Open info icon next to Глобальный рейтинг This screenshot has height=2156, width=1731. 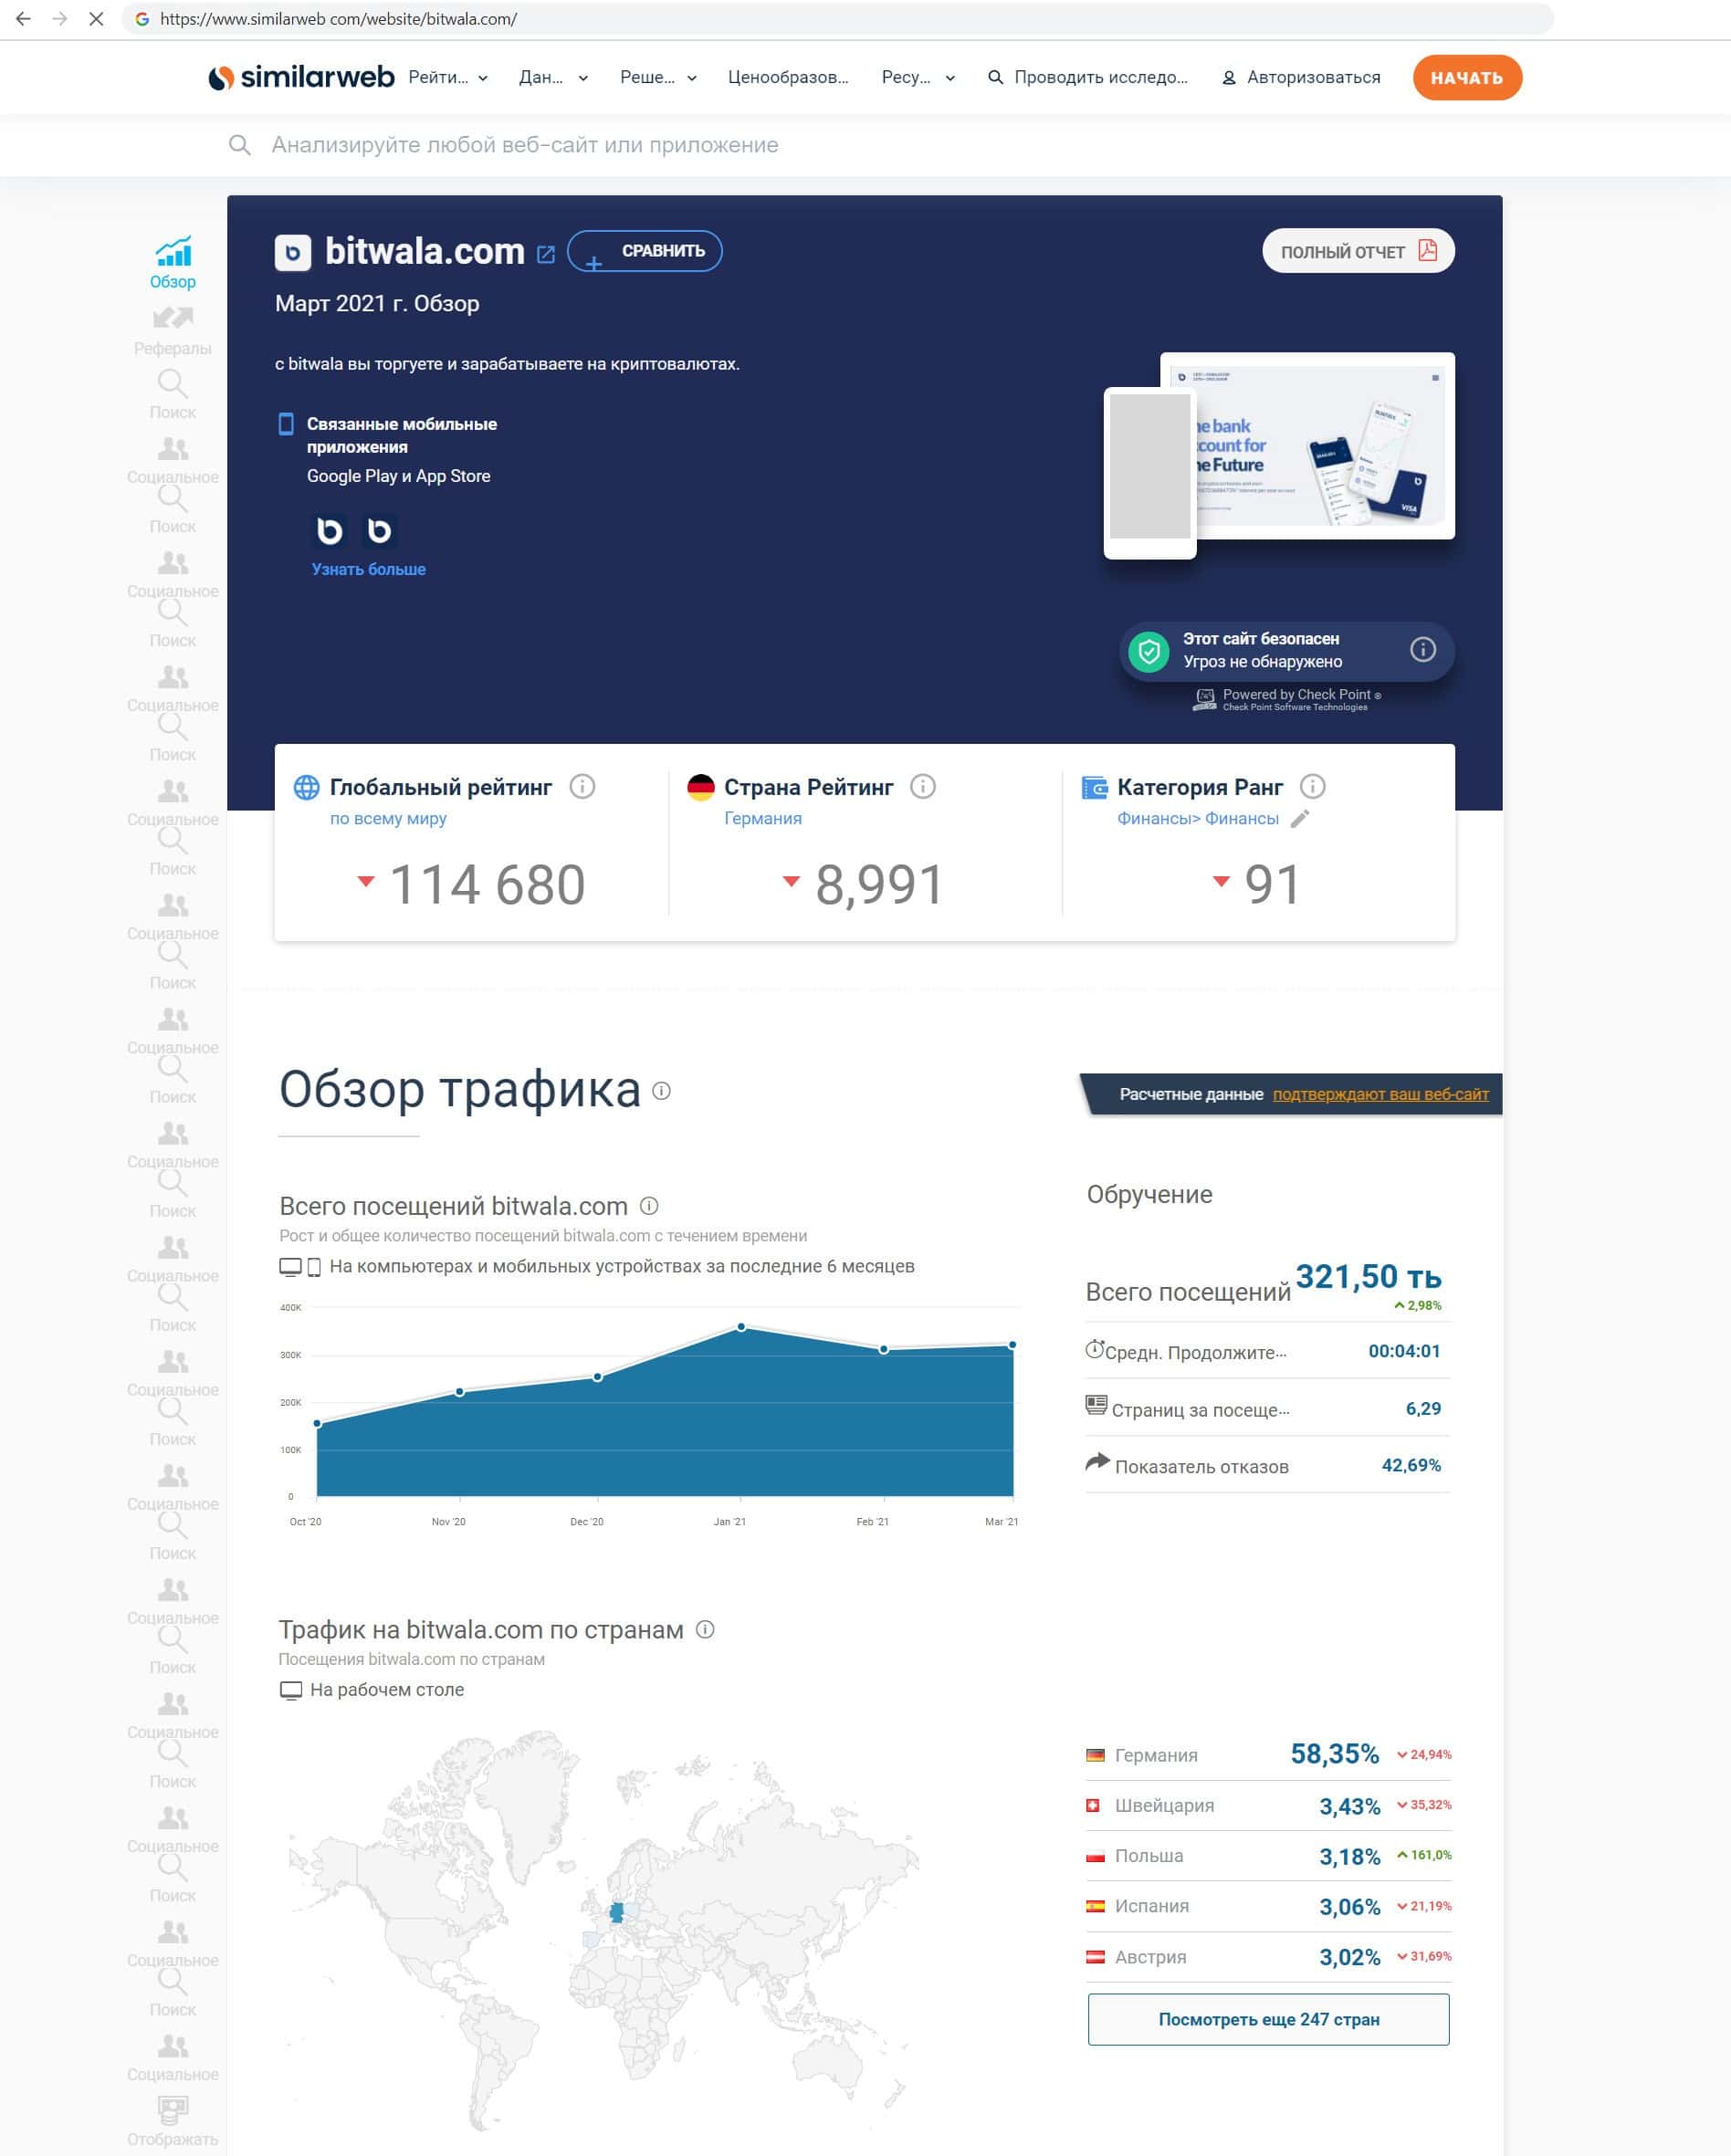click(582, 787)
